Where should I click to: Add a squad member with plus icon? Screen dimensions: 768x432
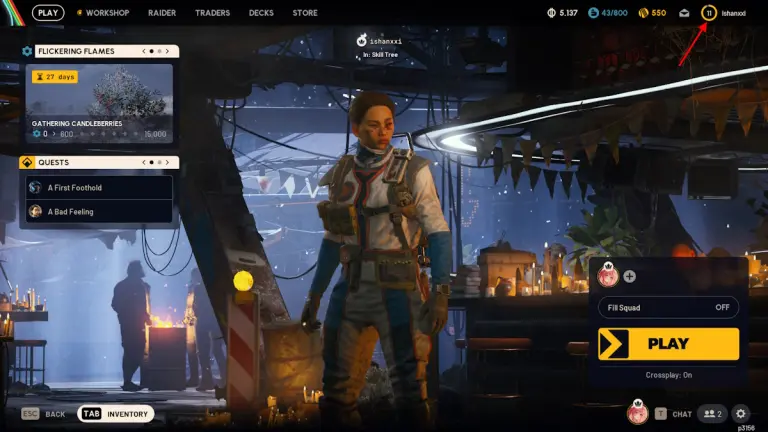pyautogui.click(x=629, y=277)
